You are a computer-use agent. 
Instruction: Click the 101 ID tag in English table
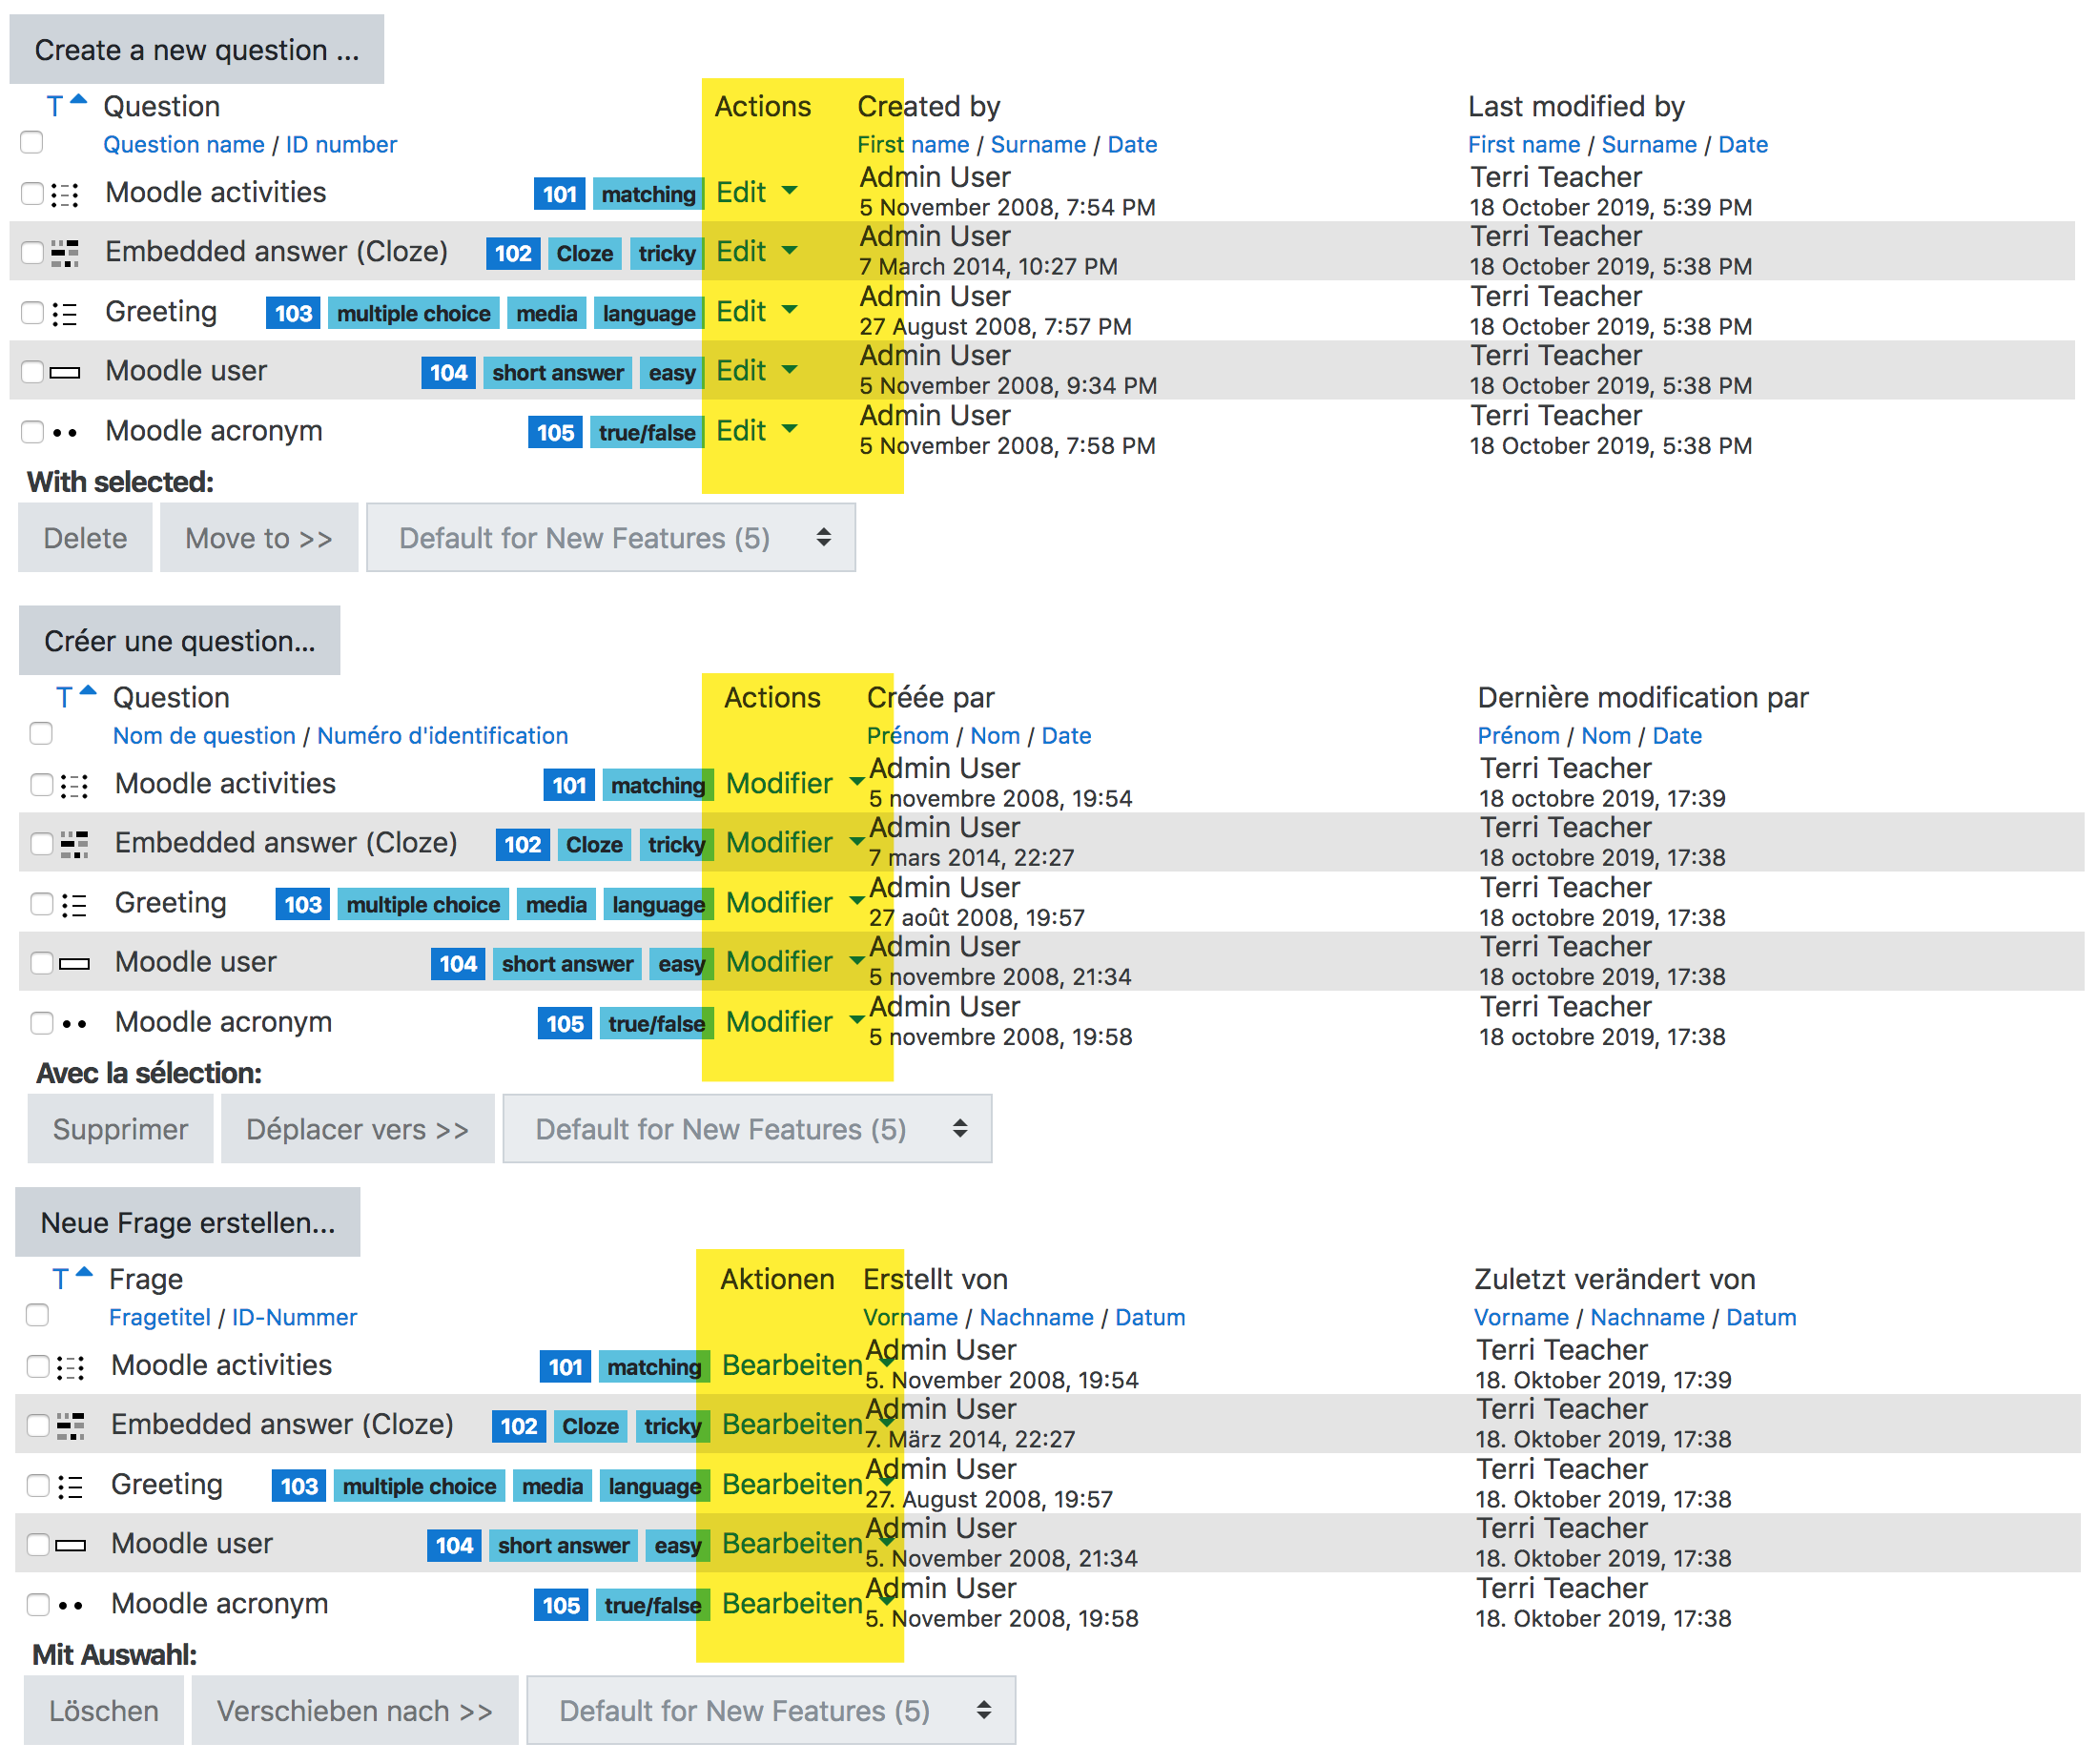[x=560, y=194]
